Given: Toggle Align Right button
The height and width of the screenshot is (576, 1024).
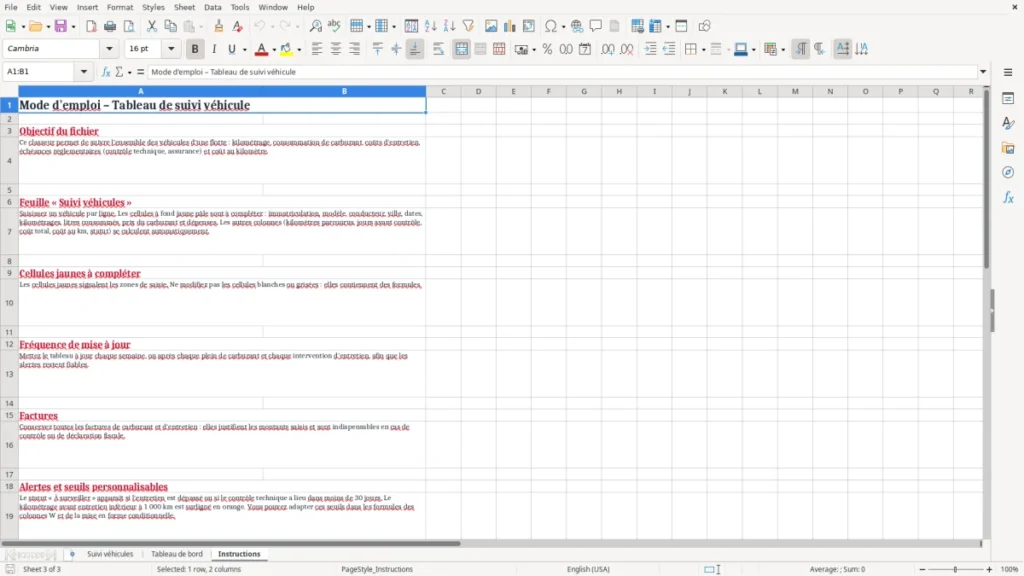Looking at the screenshot, I should click(x=355, y=49).
